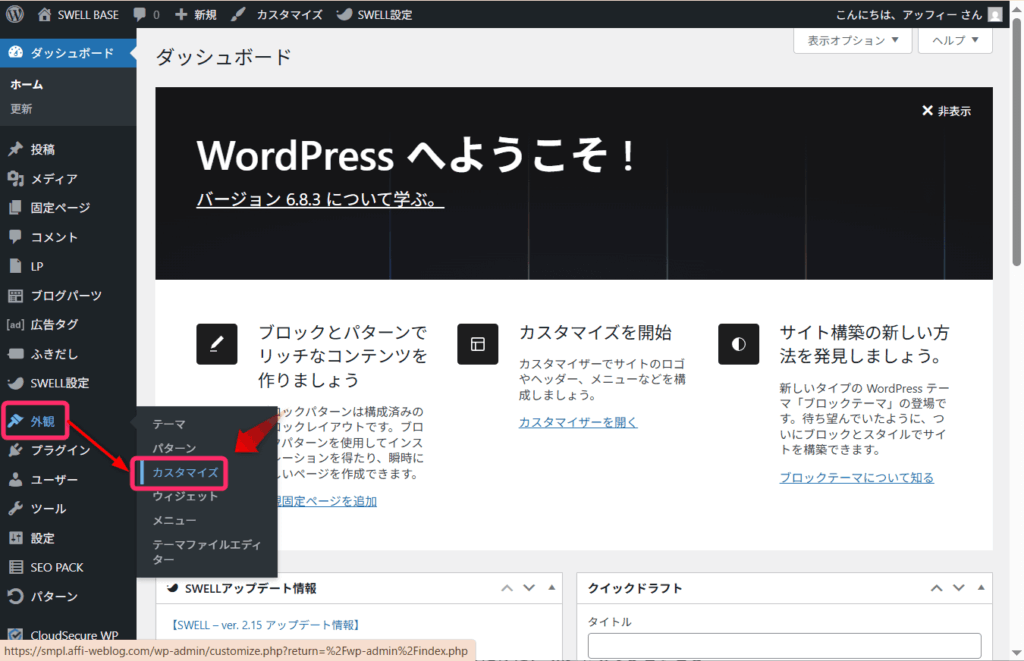Select カスタマイズ in the 外観 submenu
The width and height of the screenshot is (1024, 661).
coord(185,472)
